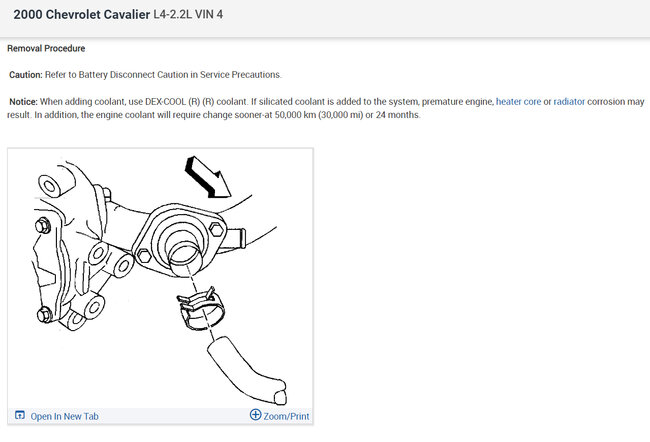This screenshot has height=442, width=650.
Task: Click the bold "Notice:" label
Action: [x=23, y=102]
